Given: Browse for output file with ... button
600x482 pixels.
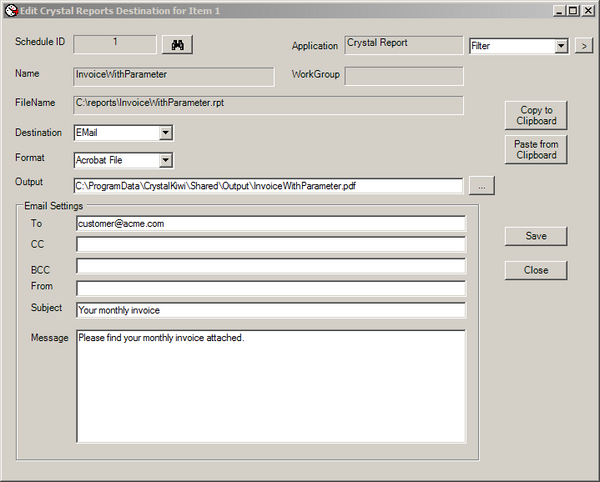Looking at the screenshot, I should [x=482, y=186].
